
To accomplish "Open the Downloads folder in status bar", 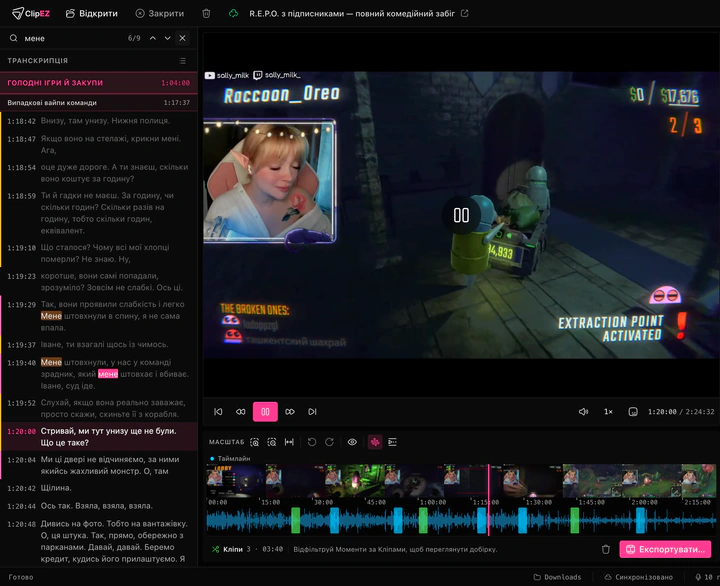I will point(557,577).
